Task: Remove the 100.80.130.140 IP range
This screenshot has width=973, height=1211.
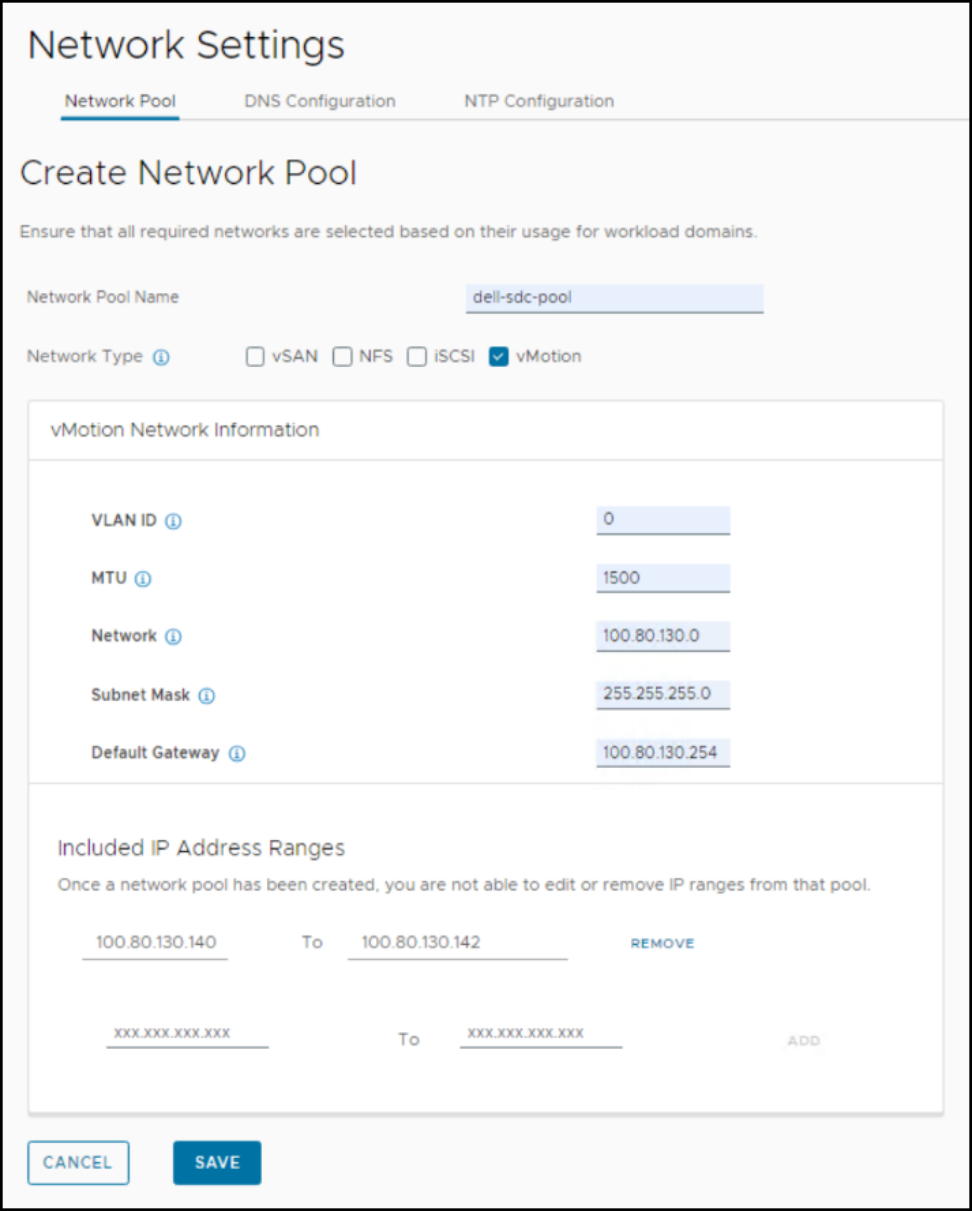Action: coord(662,943)
